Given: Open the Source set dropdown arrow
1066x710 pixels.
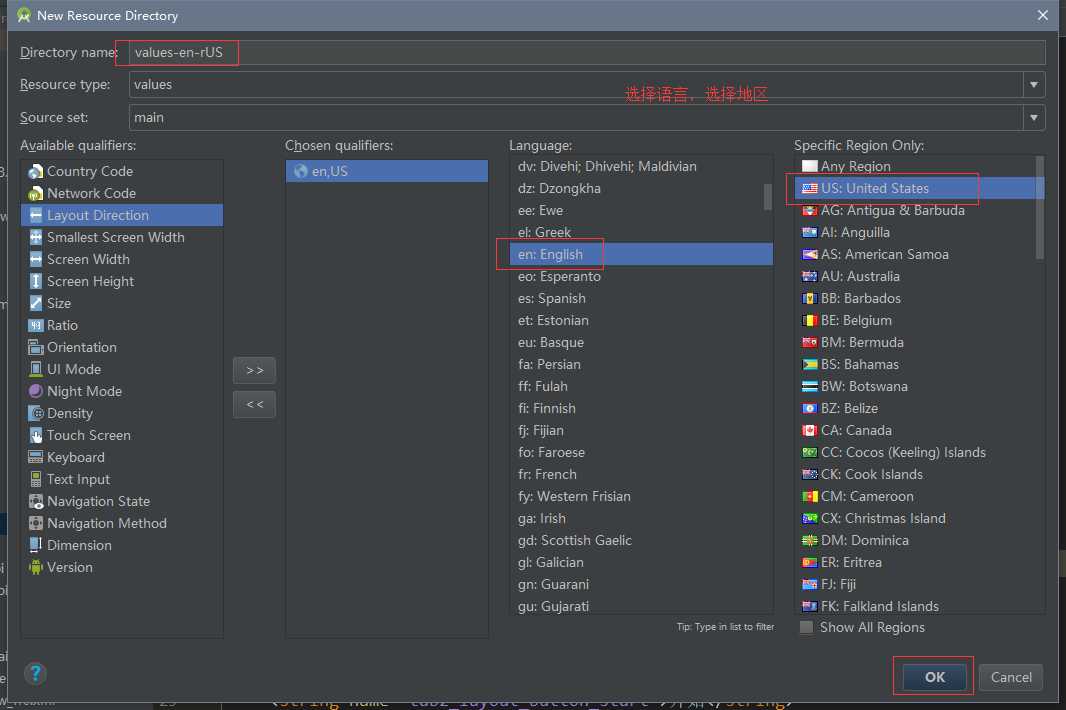Looking at the screenshot, I should point(1033,118).
